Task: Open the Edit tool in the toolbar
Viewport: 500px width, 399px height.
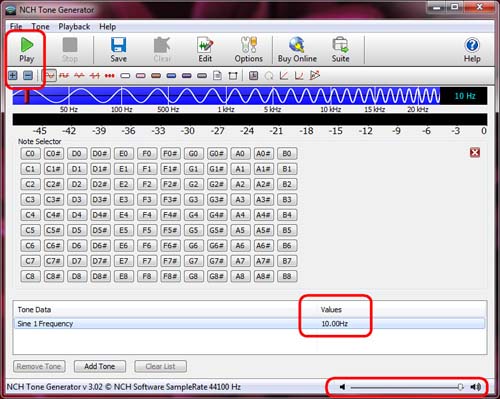Action: [205, 50]
